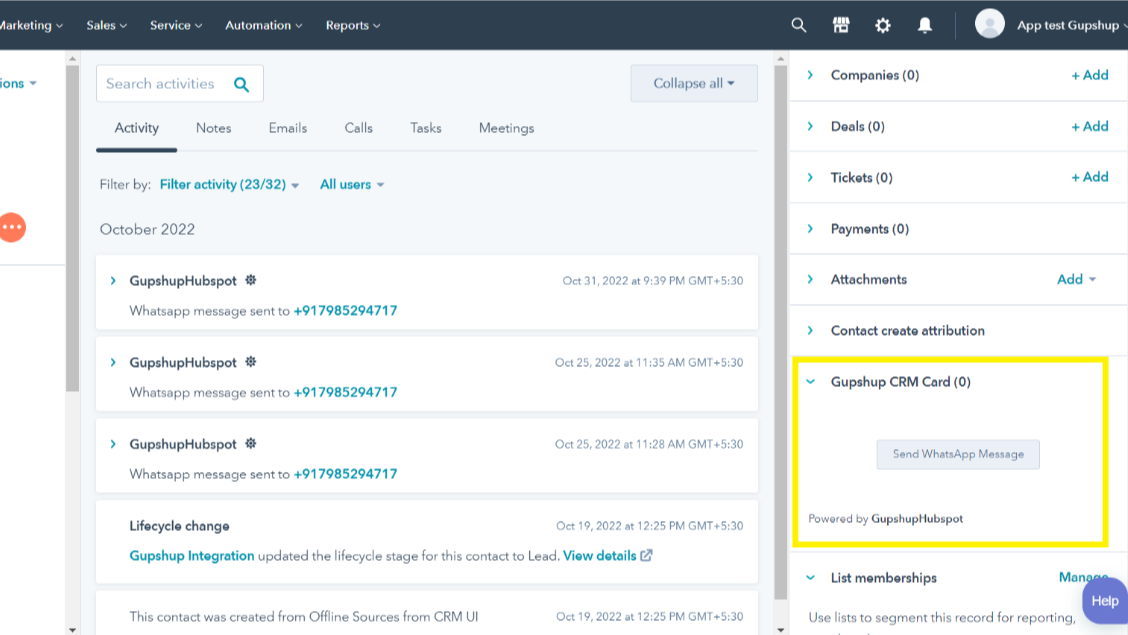This screenshot has width=1128, height=635.
Task: Click the user avatar in top bar
Action: 989,23
